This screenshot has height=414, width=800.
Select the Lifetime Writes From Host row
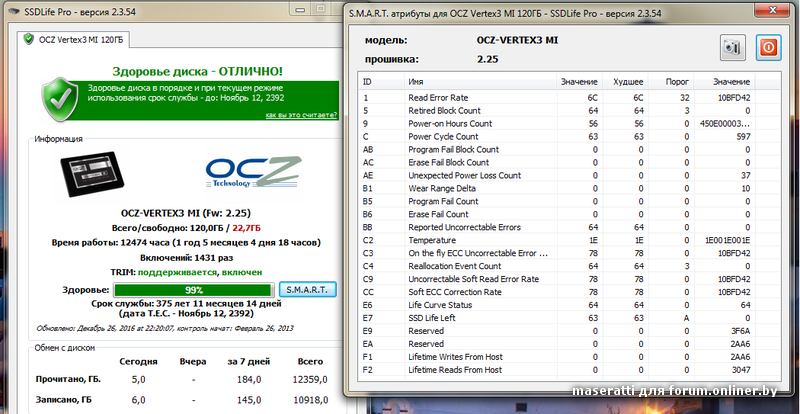pyautogui.click(x=569, y=357)
